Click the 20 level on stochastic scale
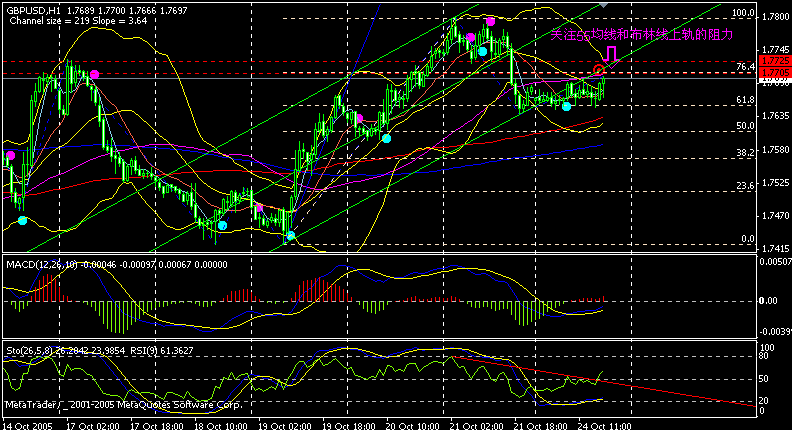The height and width of the screenshot is (430, 792). coord(764,401)
